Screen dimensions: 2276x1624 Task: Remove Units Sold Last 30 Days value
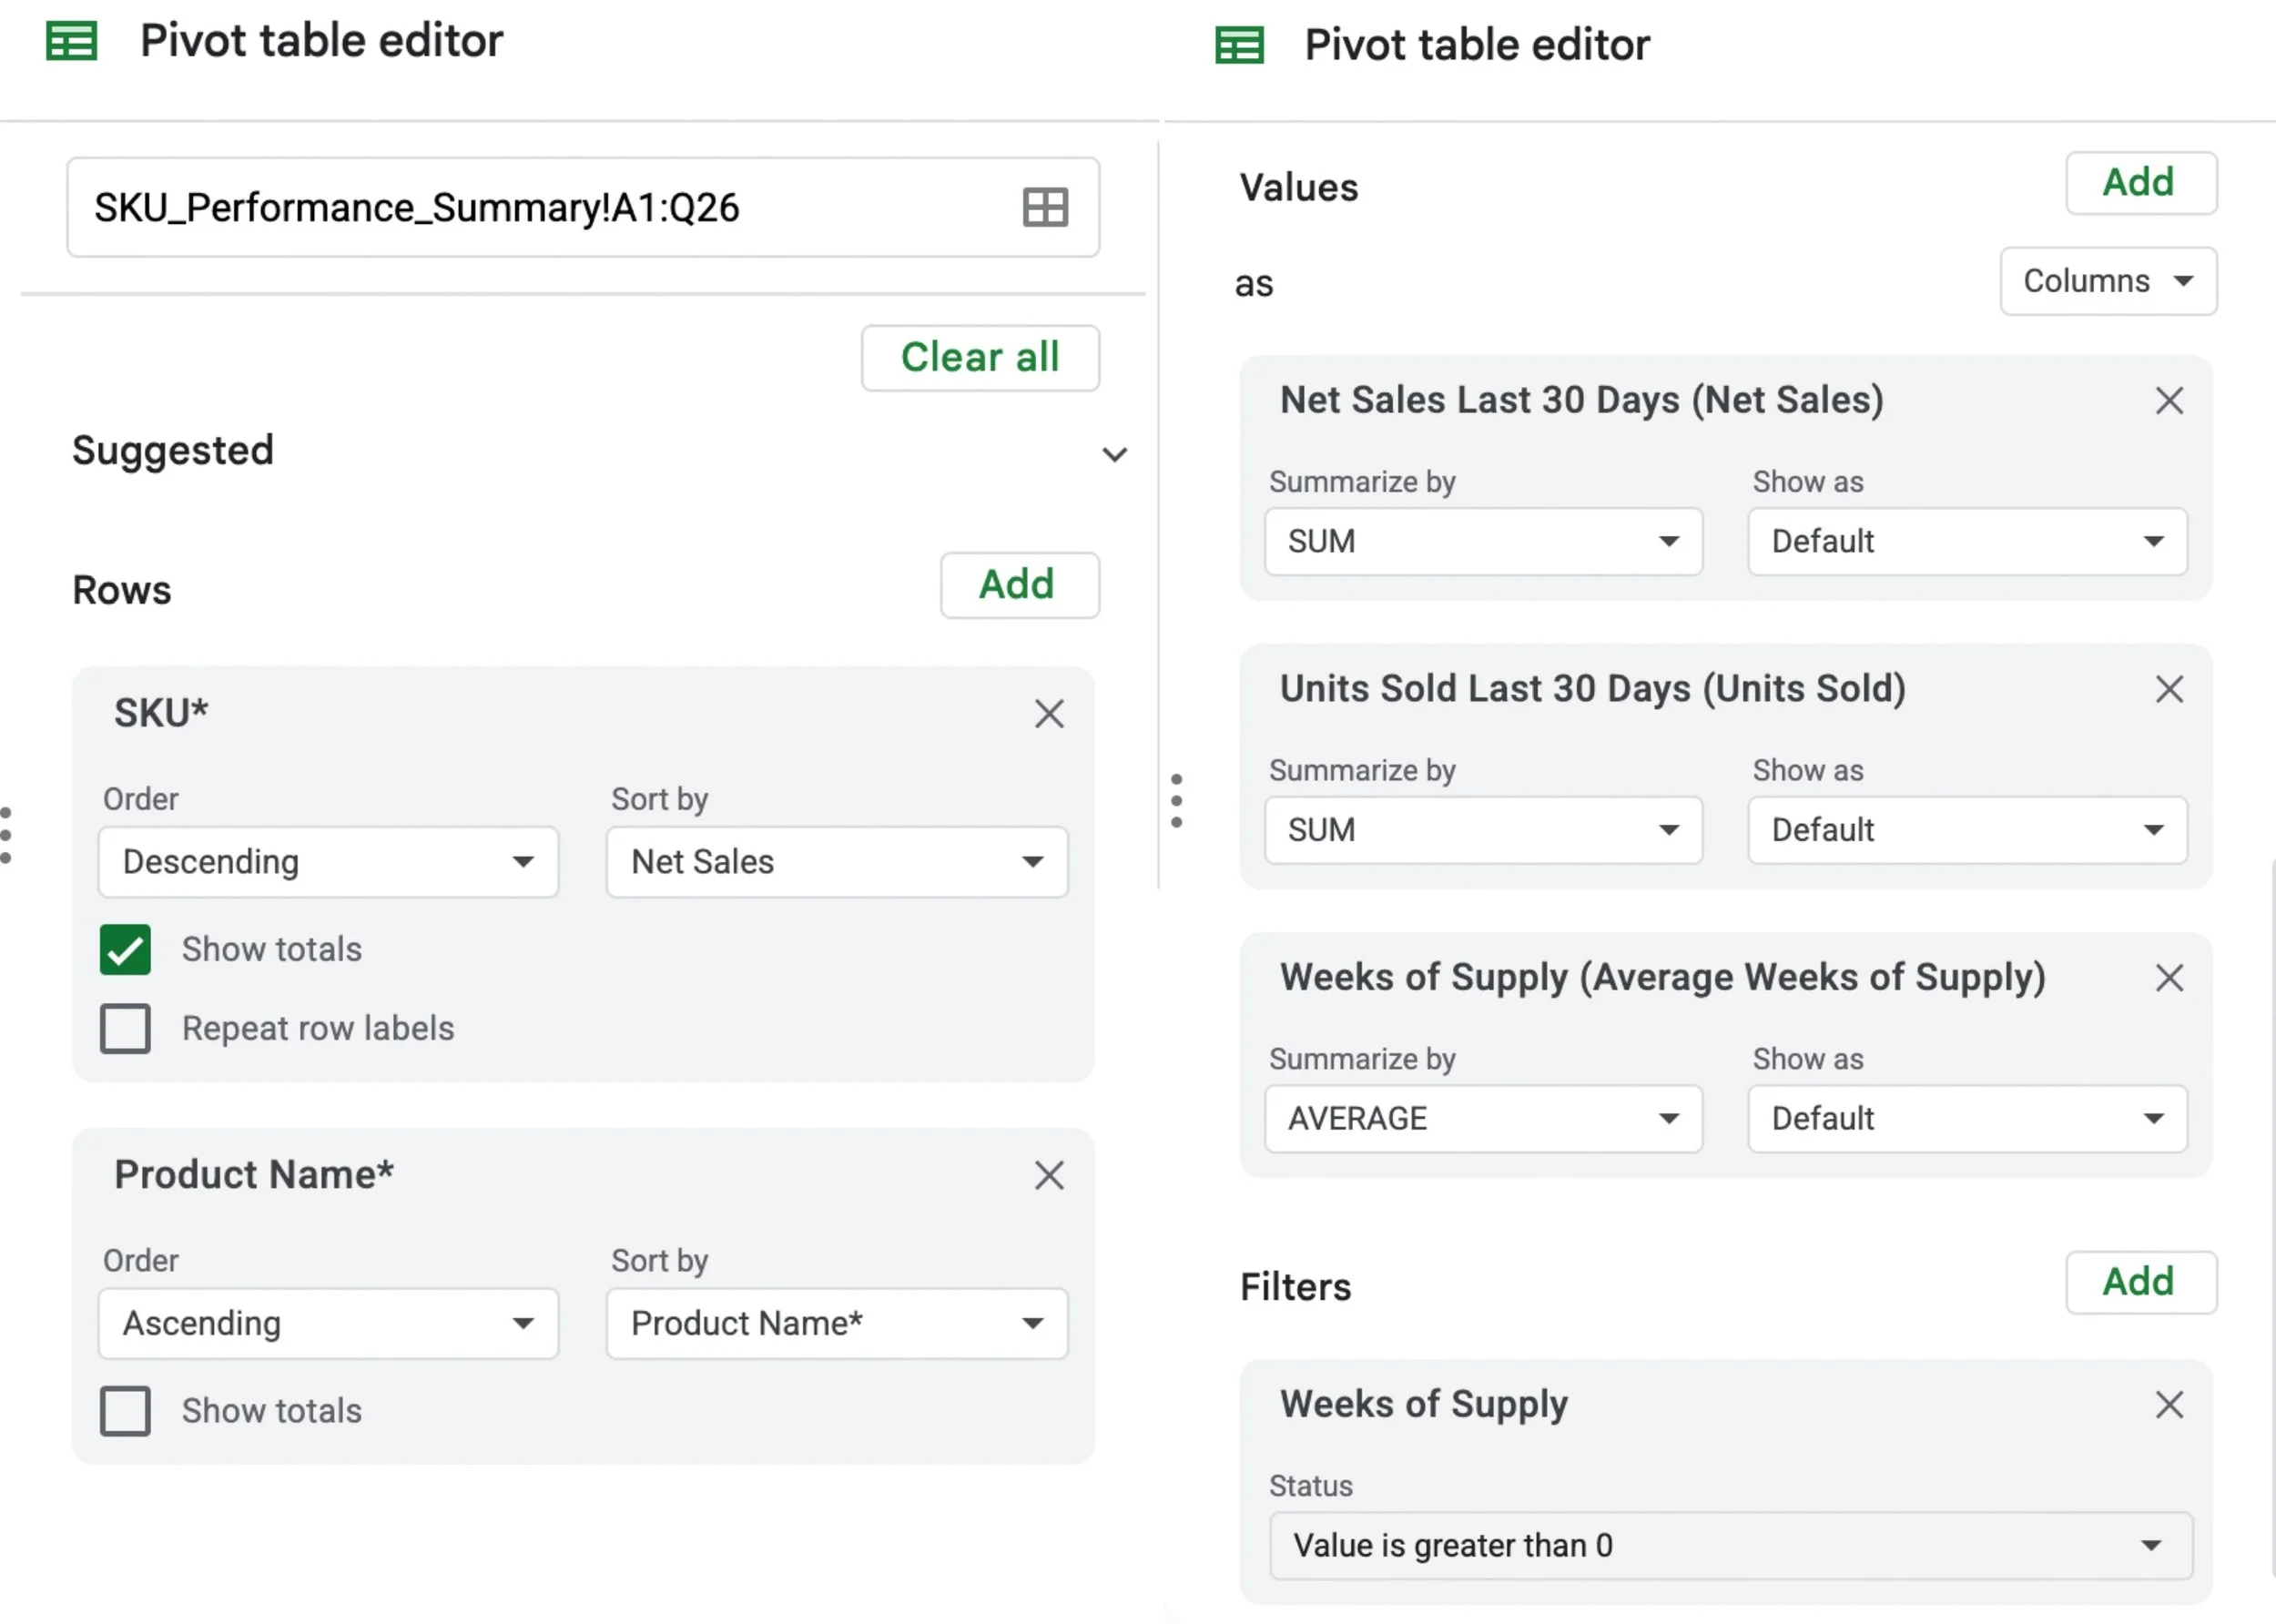(2168, 689)
